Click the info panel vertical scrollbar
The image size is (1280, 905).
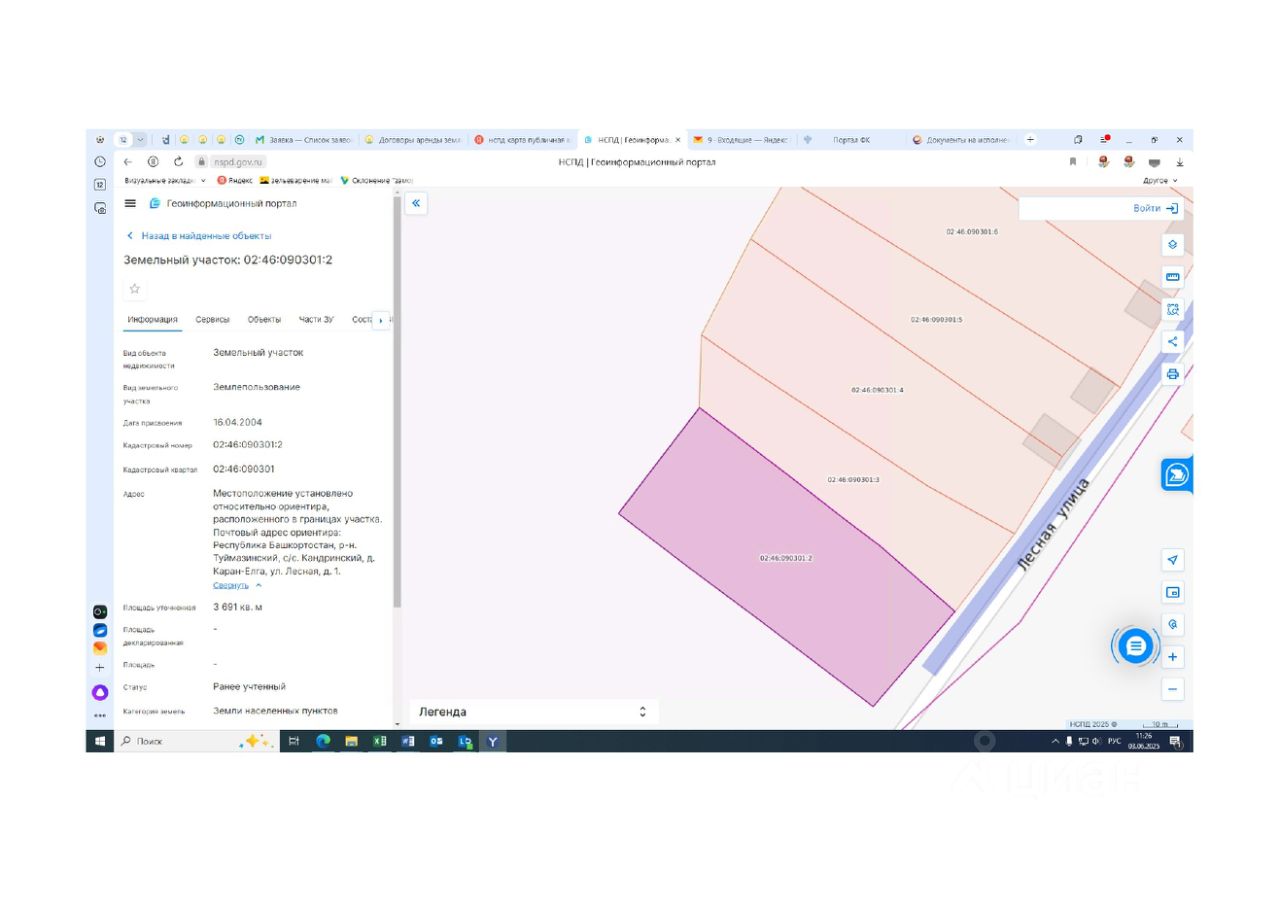tap(397, 400)
